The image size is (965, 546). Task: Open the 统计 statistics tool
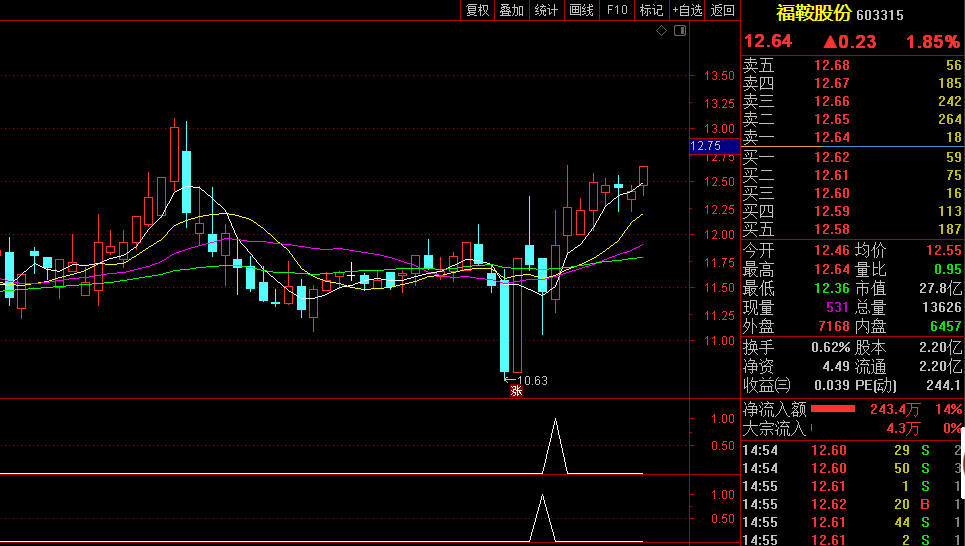coord(546,10)
